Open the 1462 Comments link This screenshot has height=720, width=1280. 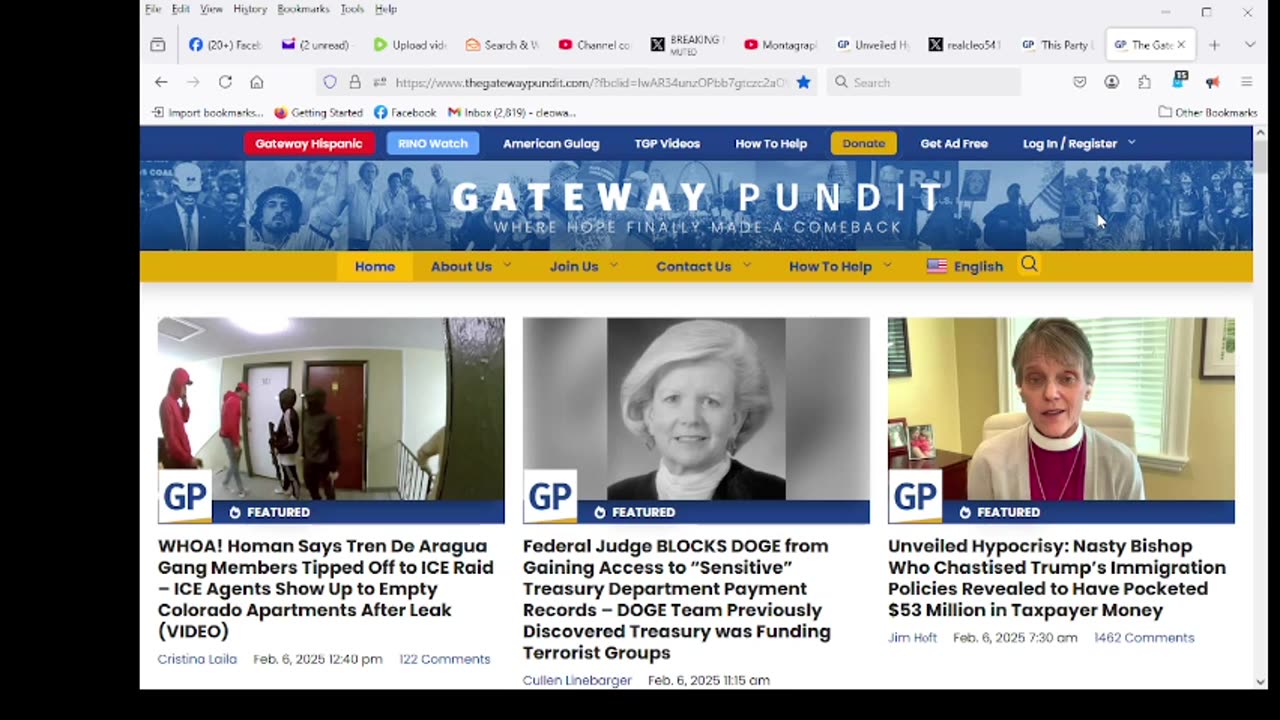[x=1144, y=637]
